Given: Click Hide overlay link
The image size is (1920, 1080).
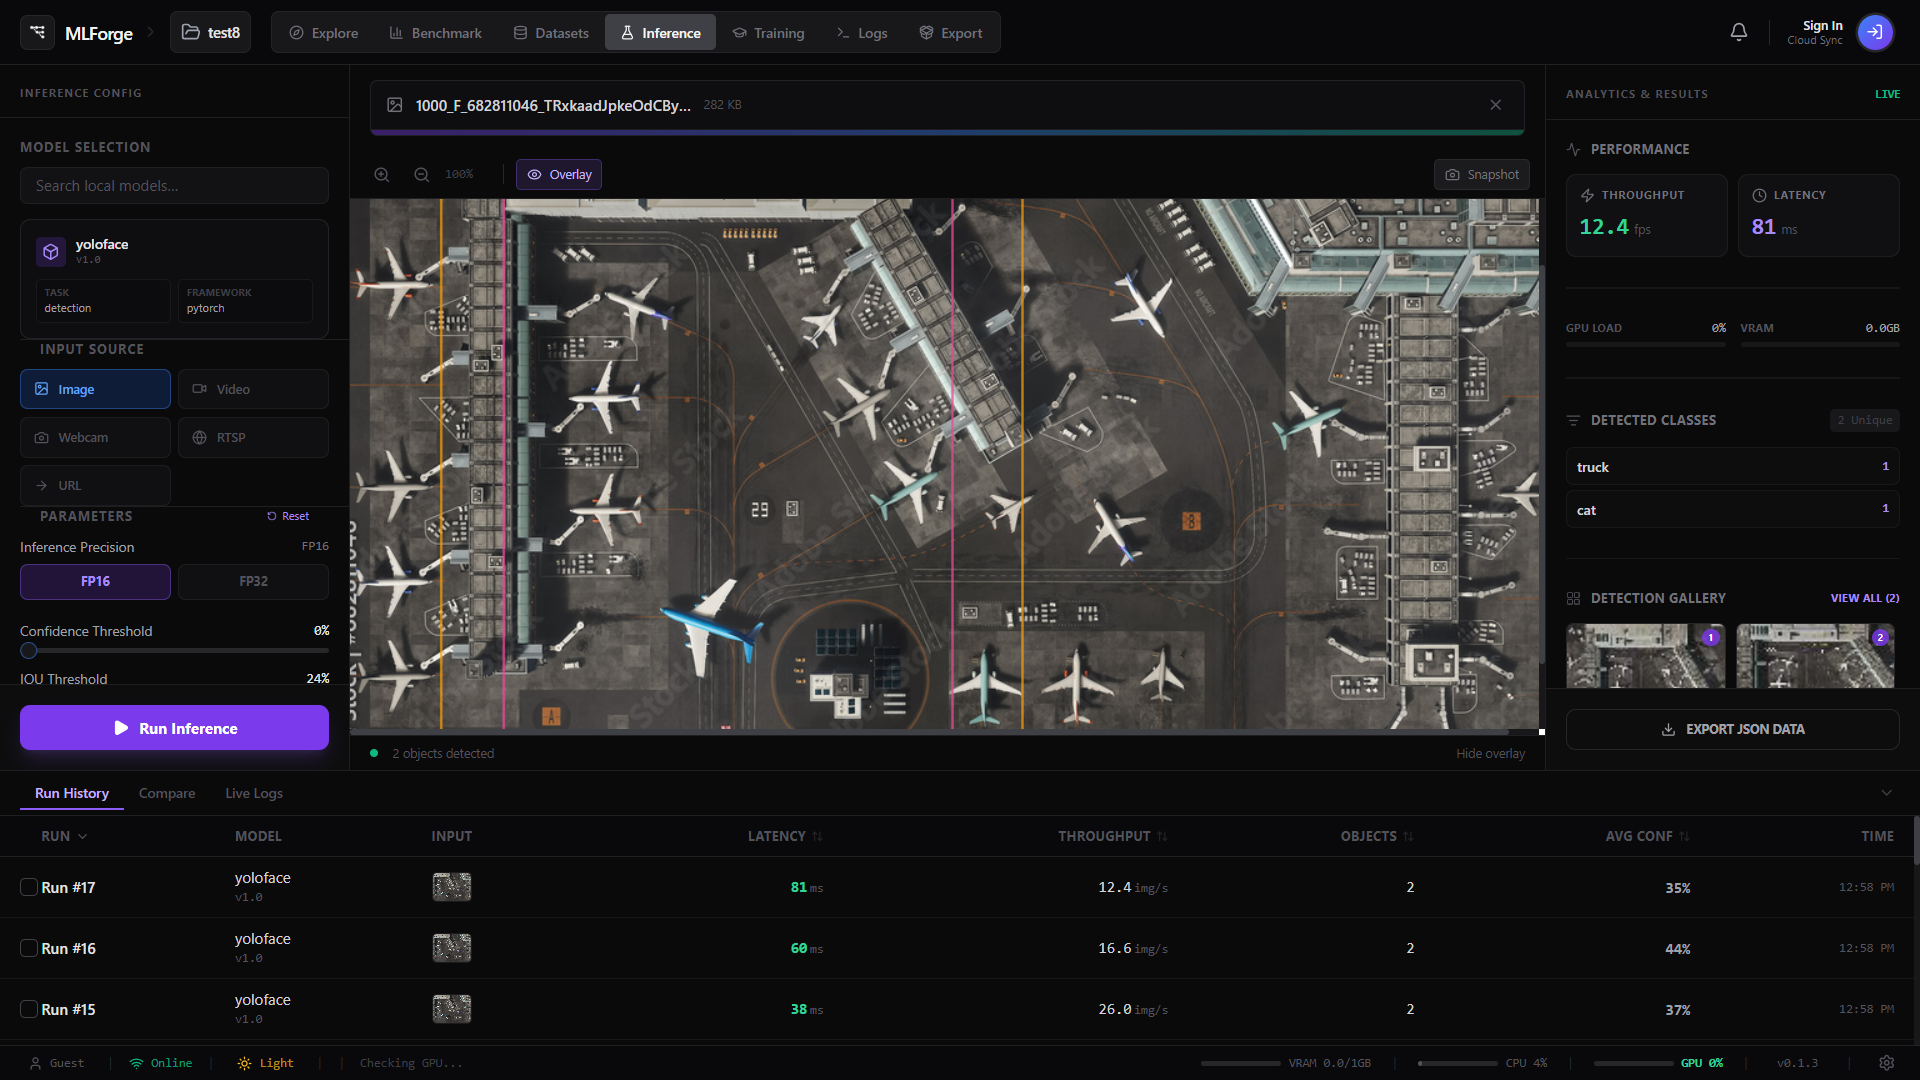Looking at the screenshot, I should tap(1490, 753).
